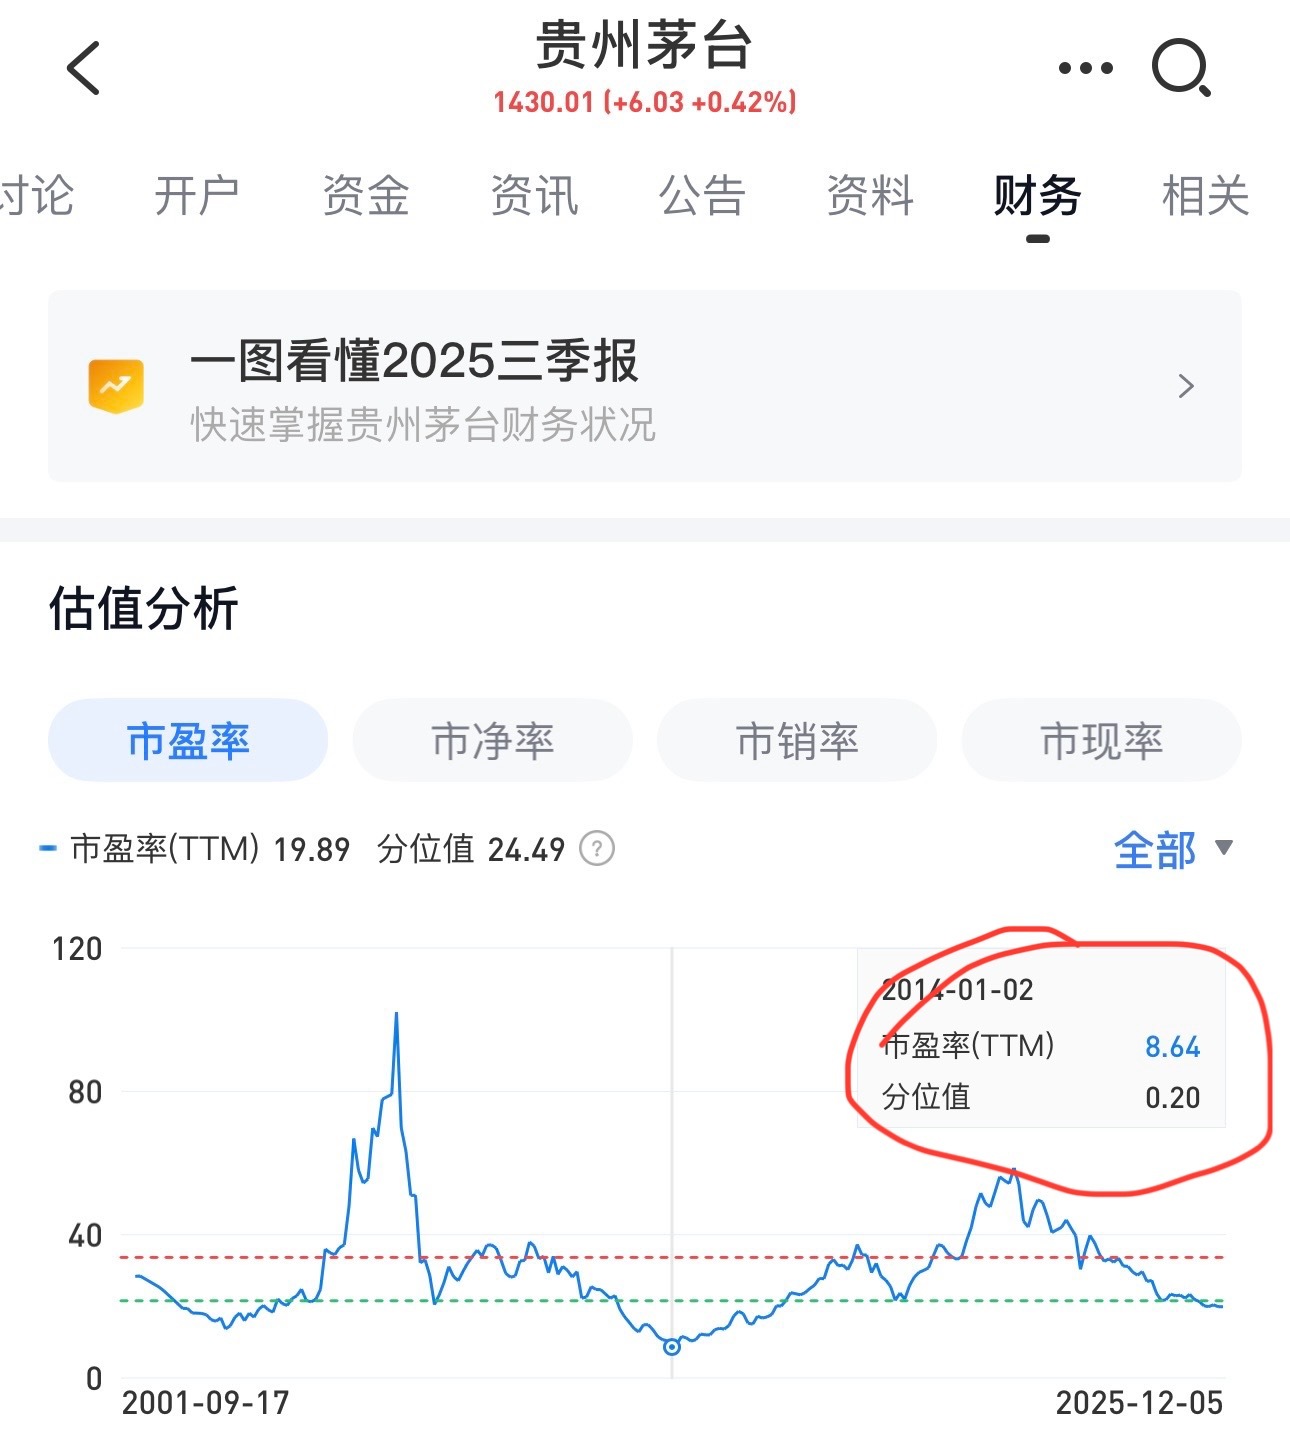
Task: Open 一图看懂2025三季报 banner
Action: [x=645, y=386]
